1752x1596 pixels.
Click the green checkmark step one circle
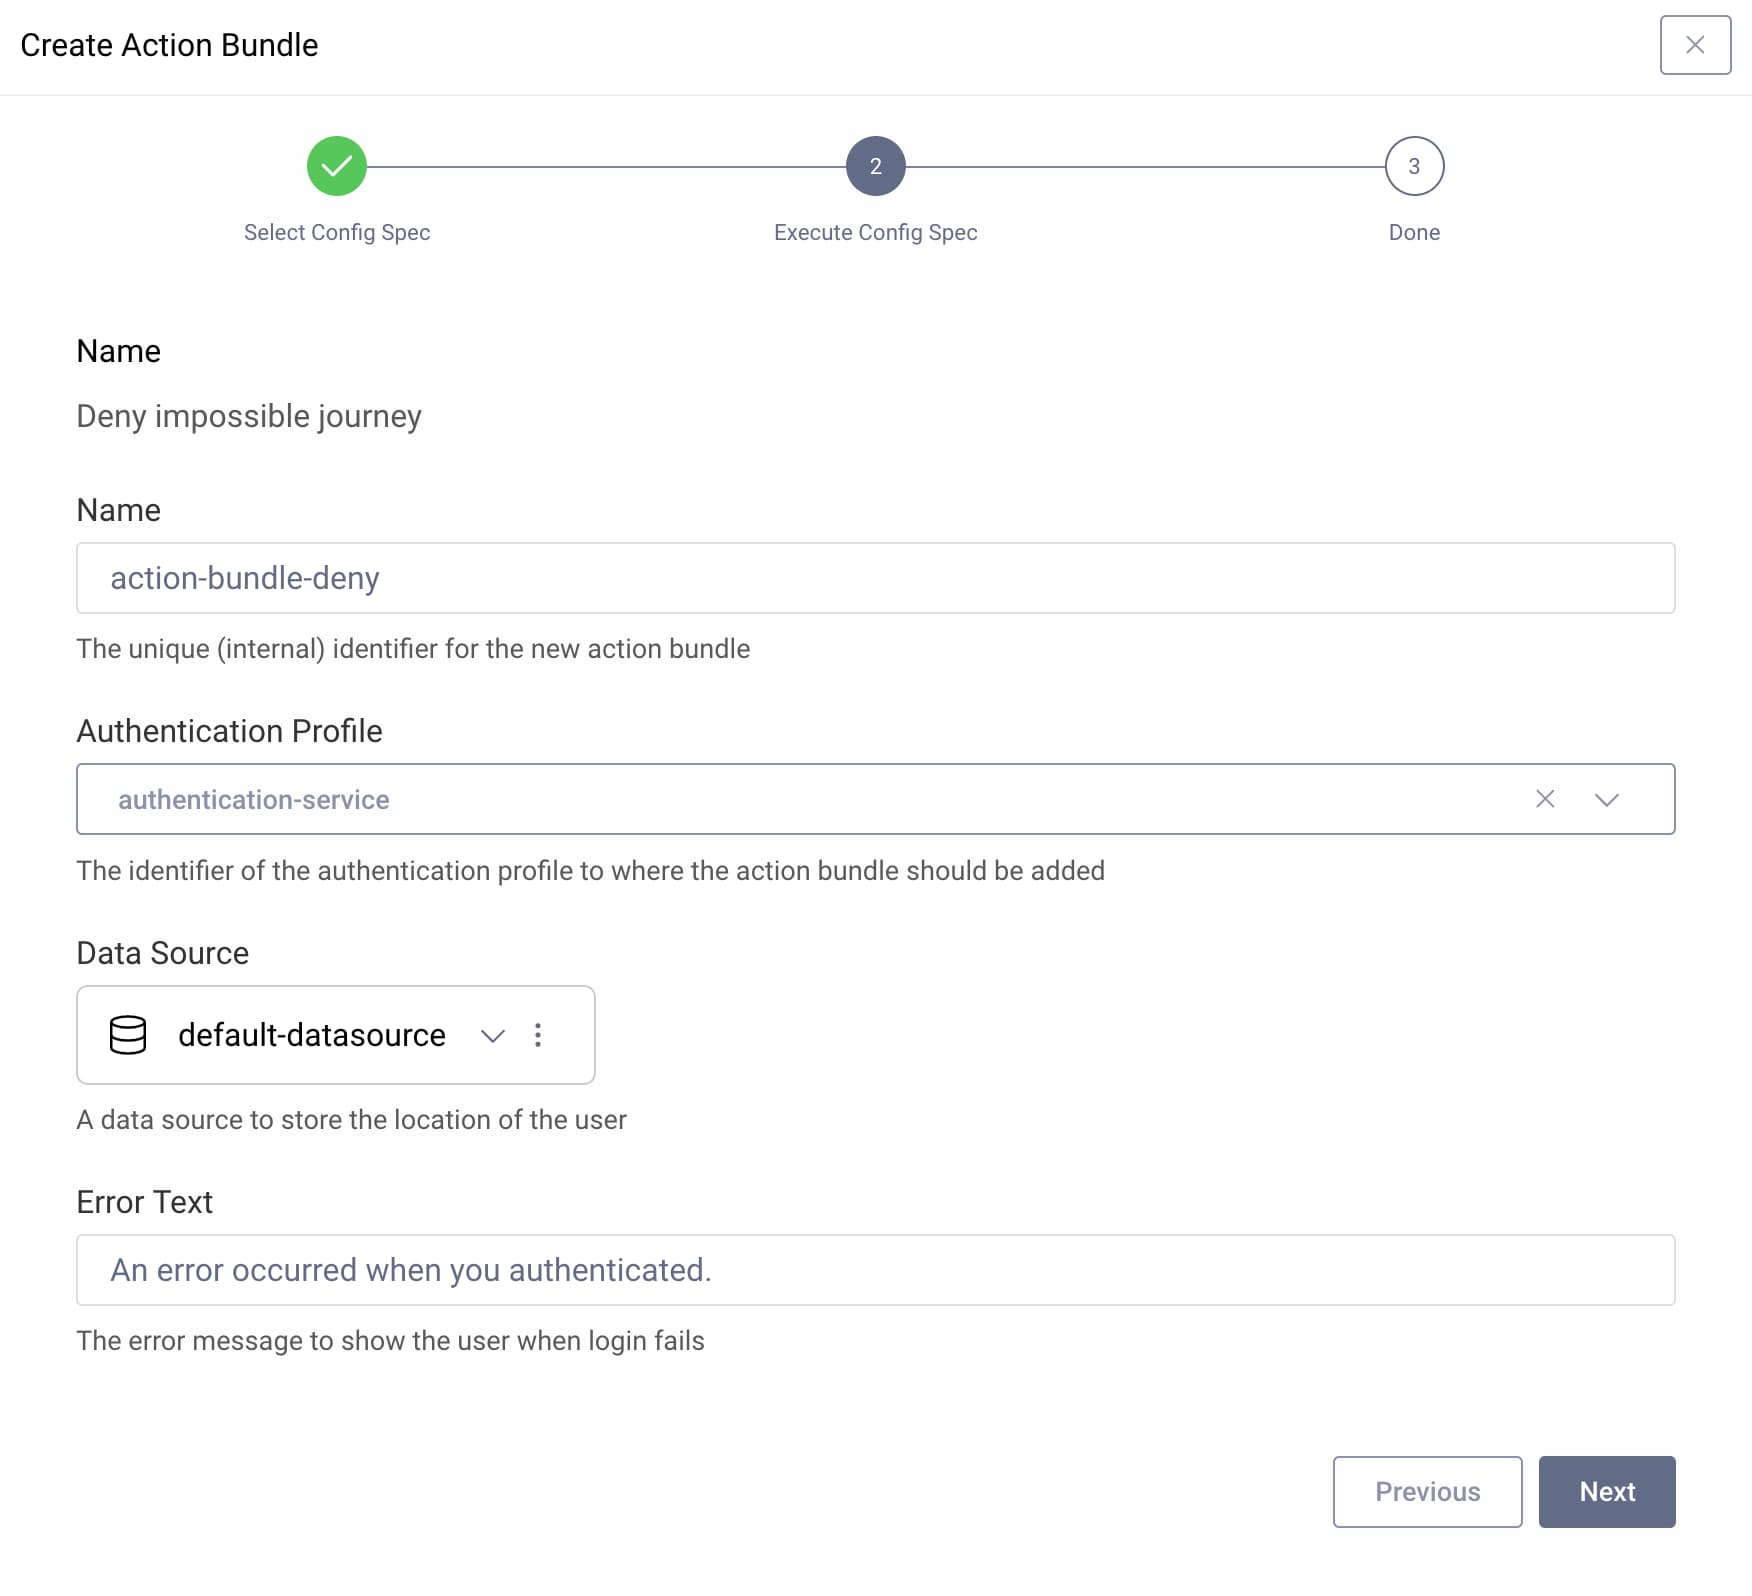(337, 166)
